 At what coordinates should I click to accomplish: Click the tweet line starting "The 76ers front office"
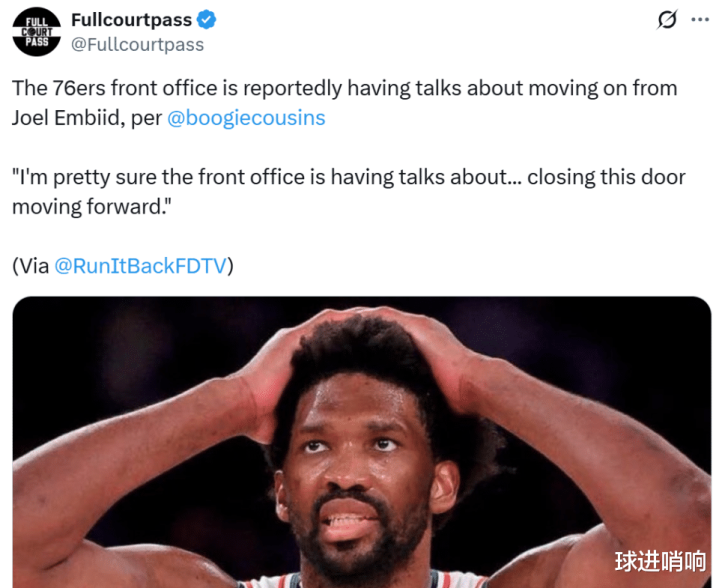pos(344,88)
